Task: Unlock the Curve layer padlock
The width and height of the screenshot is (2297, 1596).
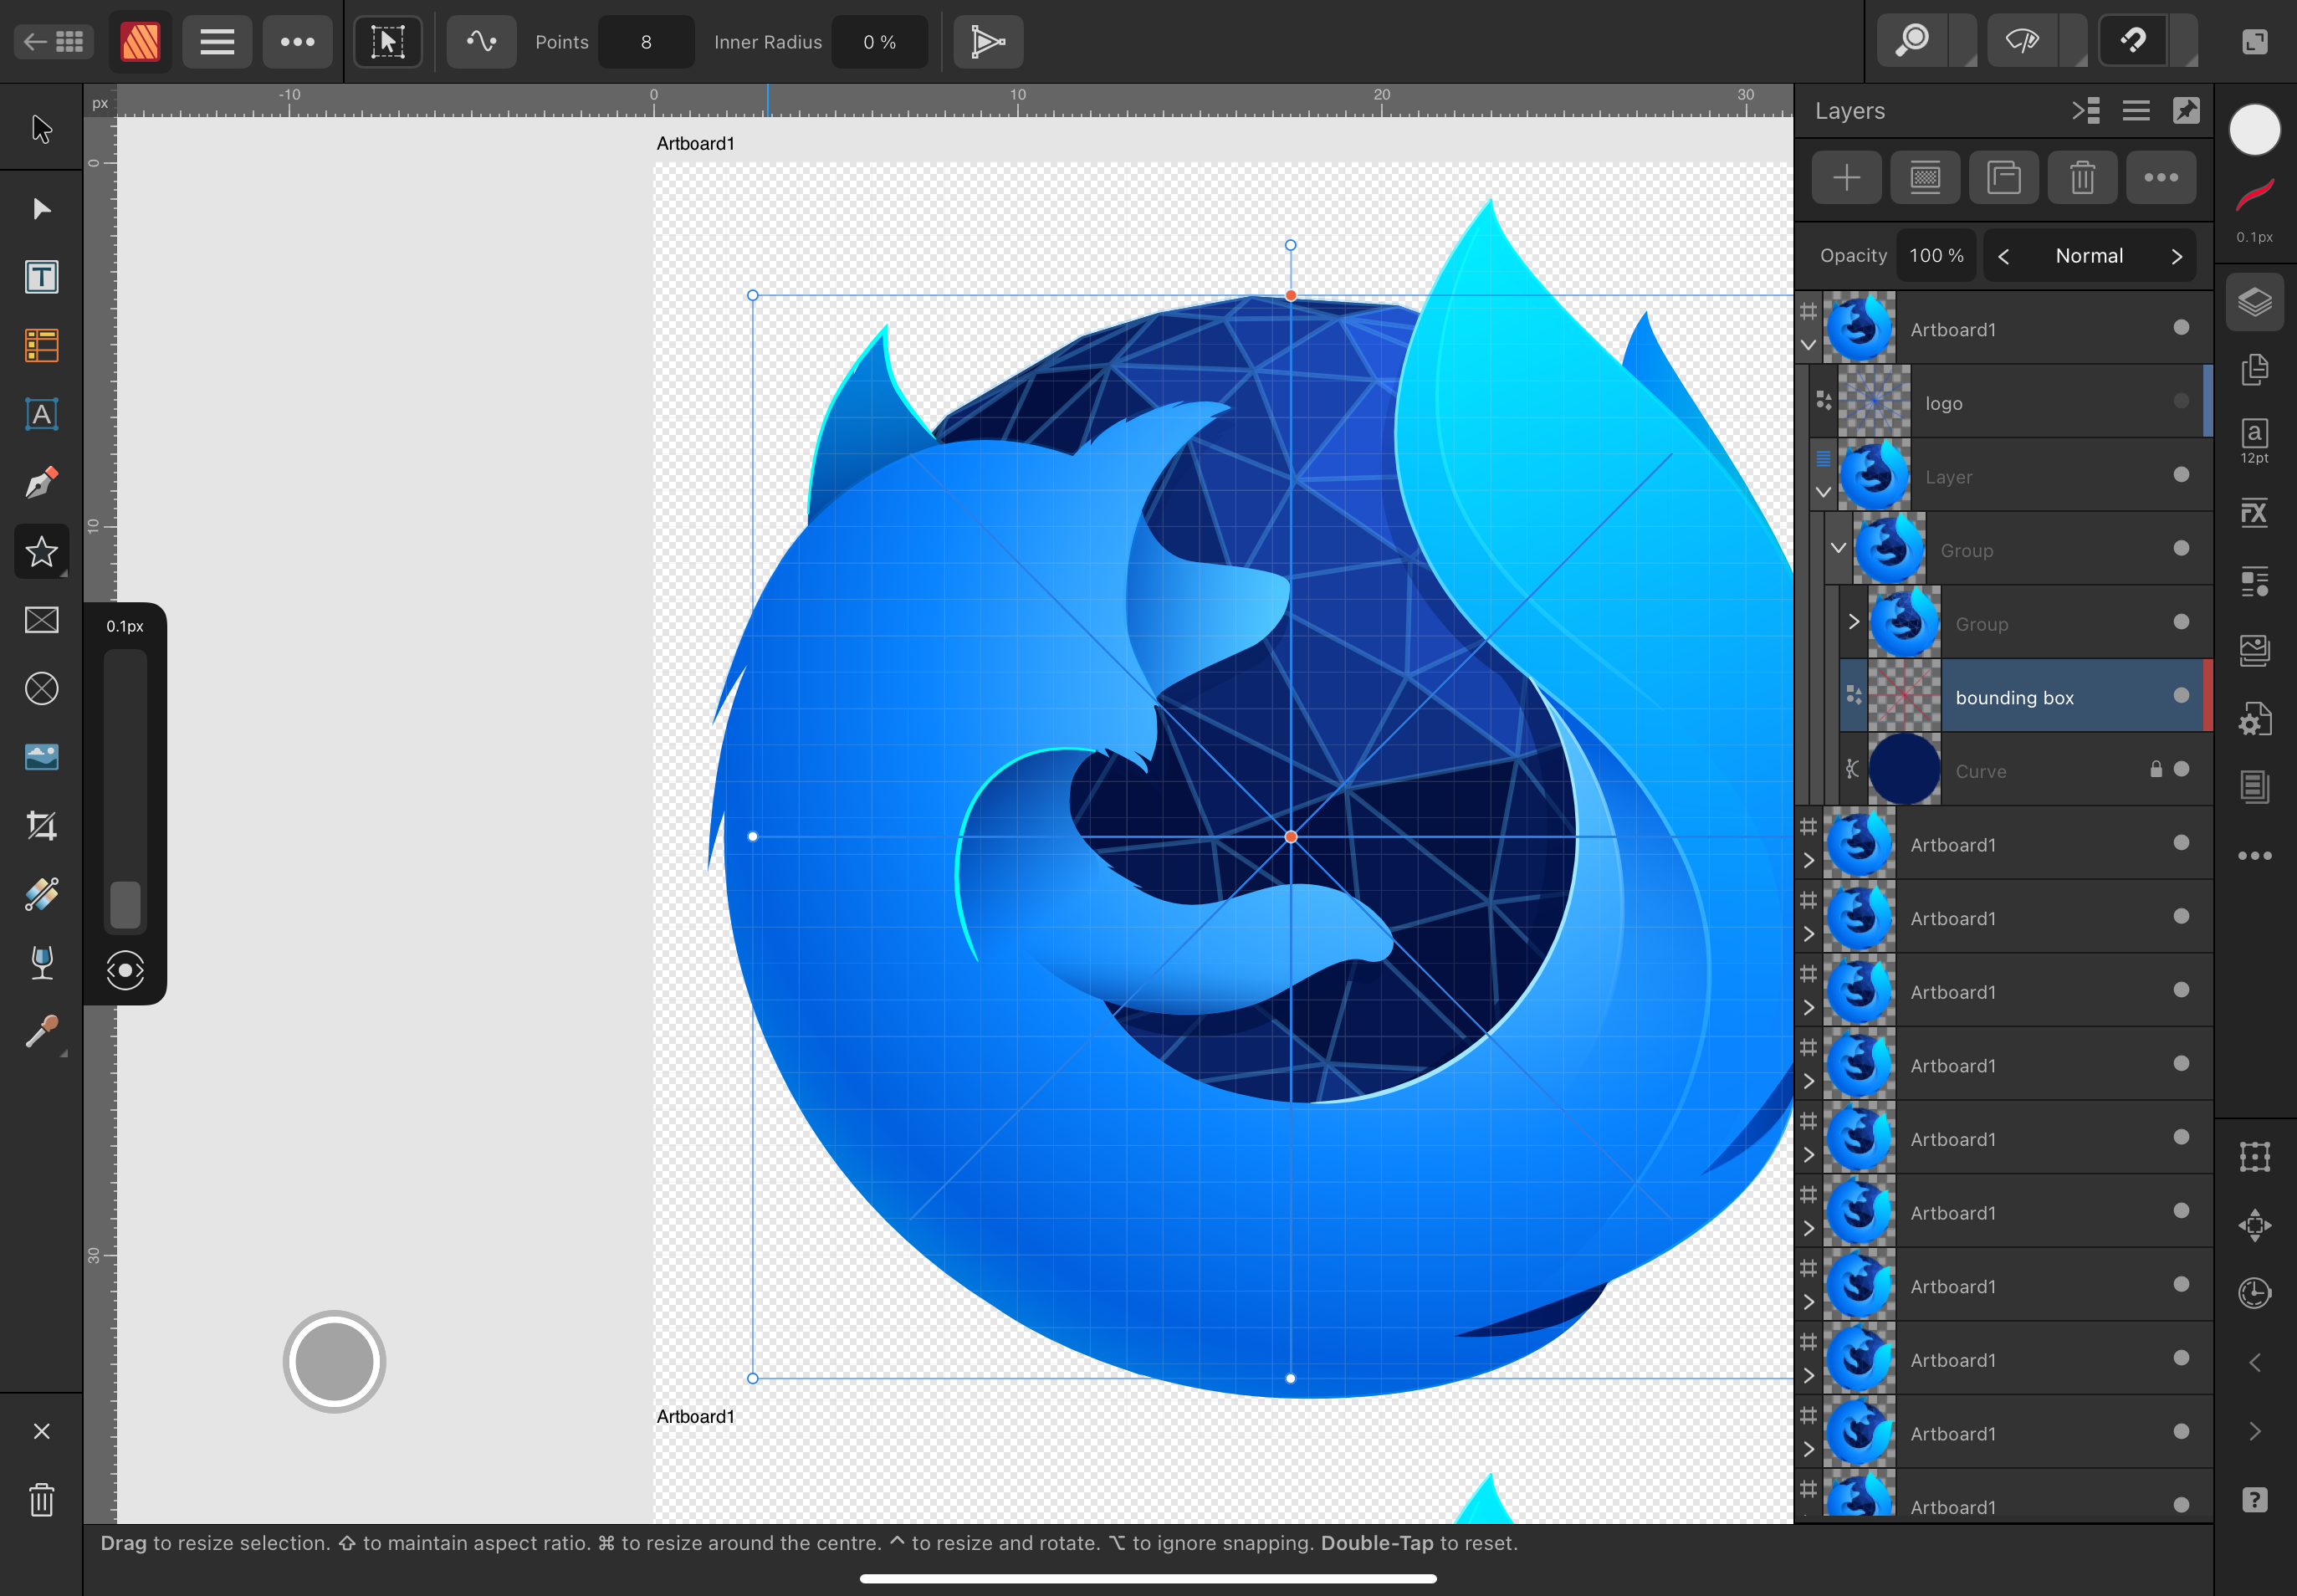Action: [x=2156, y=769]
